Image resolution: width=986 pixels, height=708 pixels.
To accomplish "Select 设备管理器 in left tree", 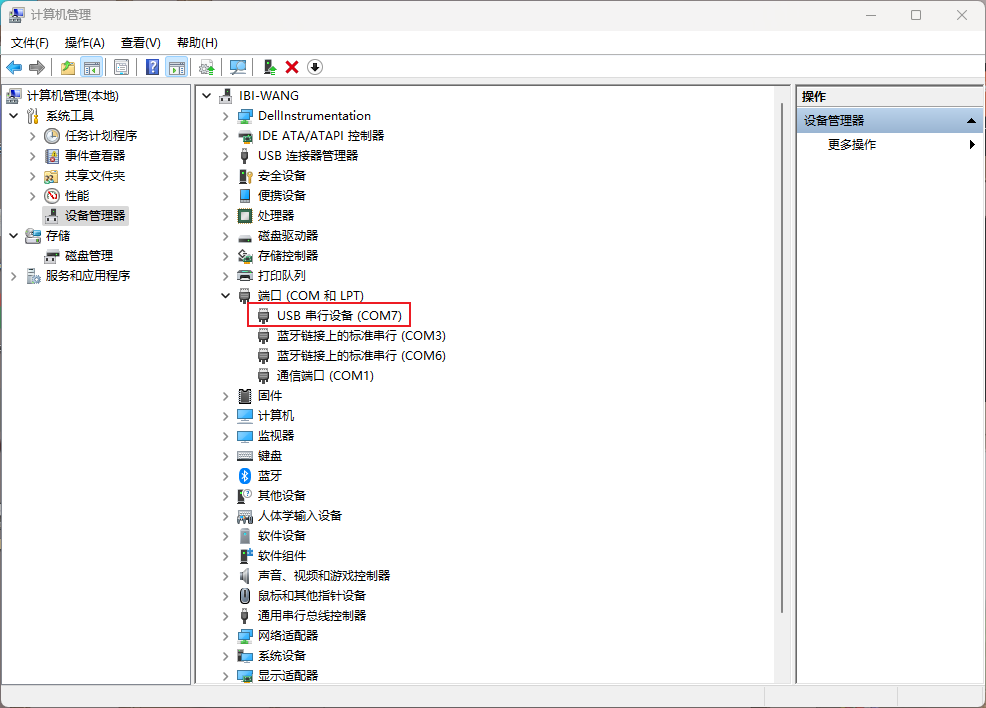I will tap(95, 216).
